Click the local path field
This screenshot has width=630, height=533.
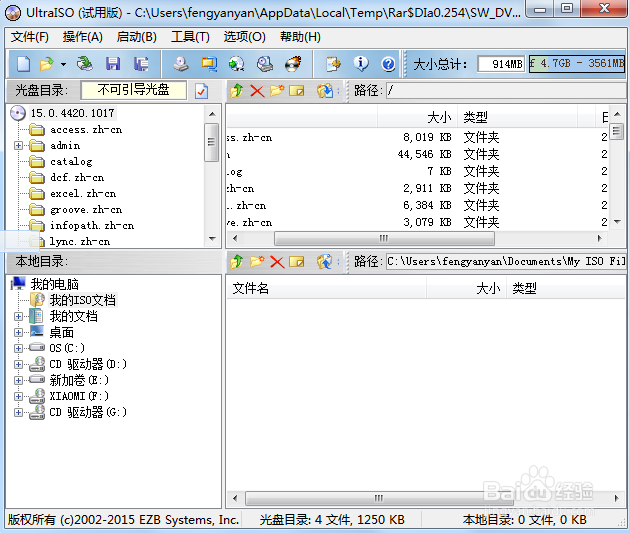click(506, 261)
